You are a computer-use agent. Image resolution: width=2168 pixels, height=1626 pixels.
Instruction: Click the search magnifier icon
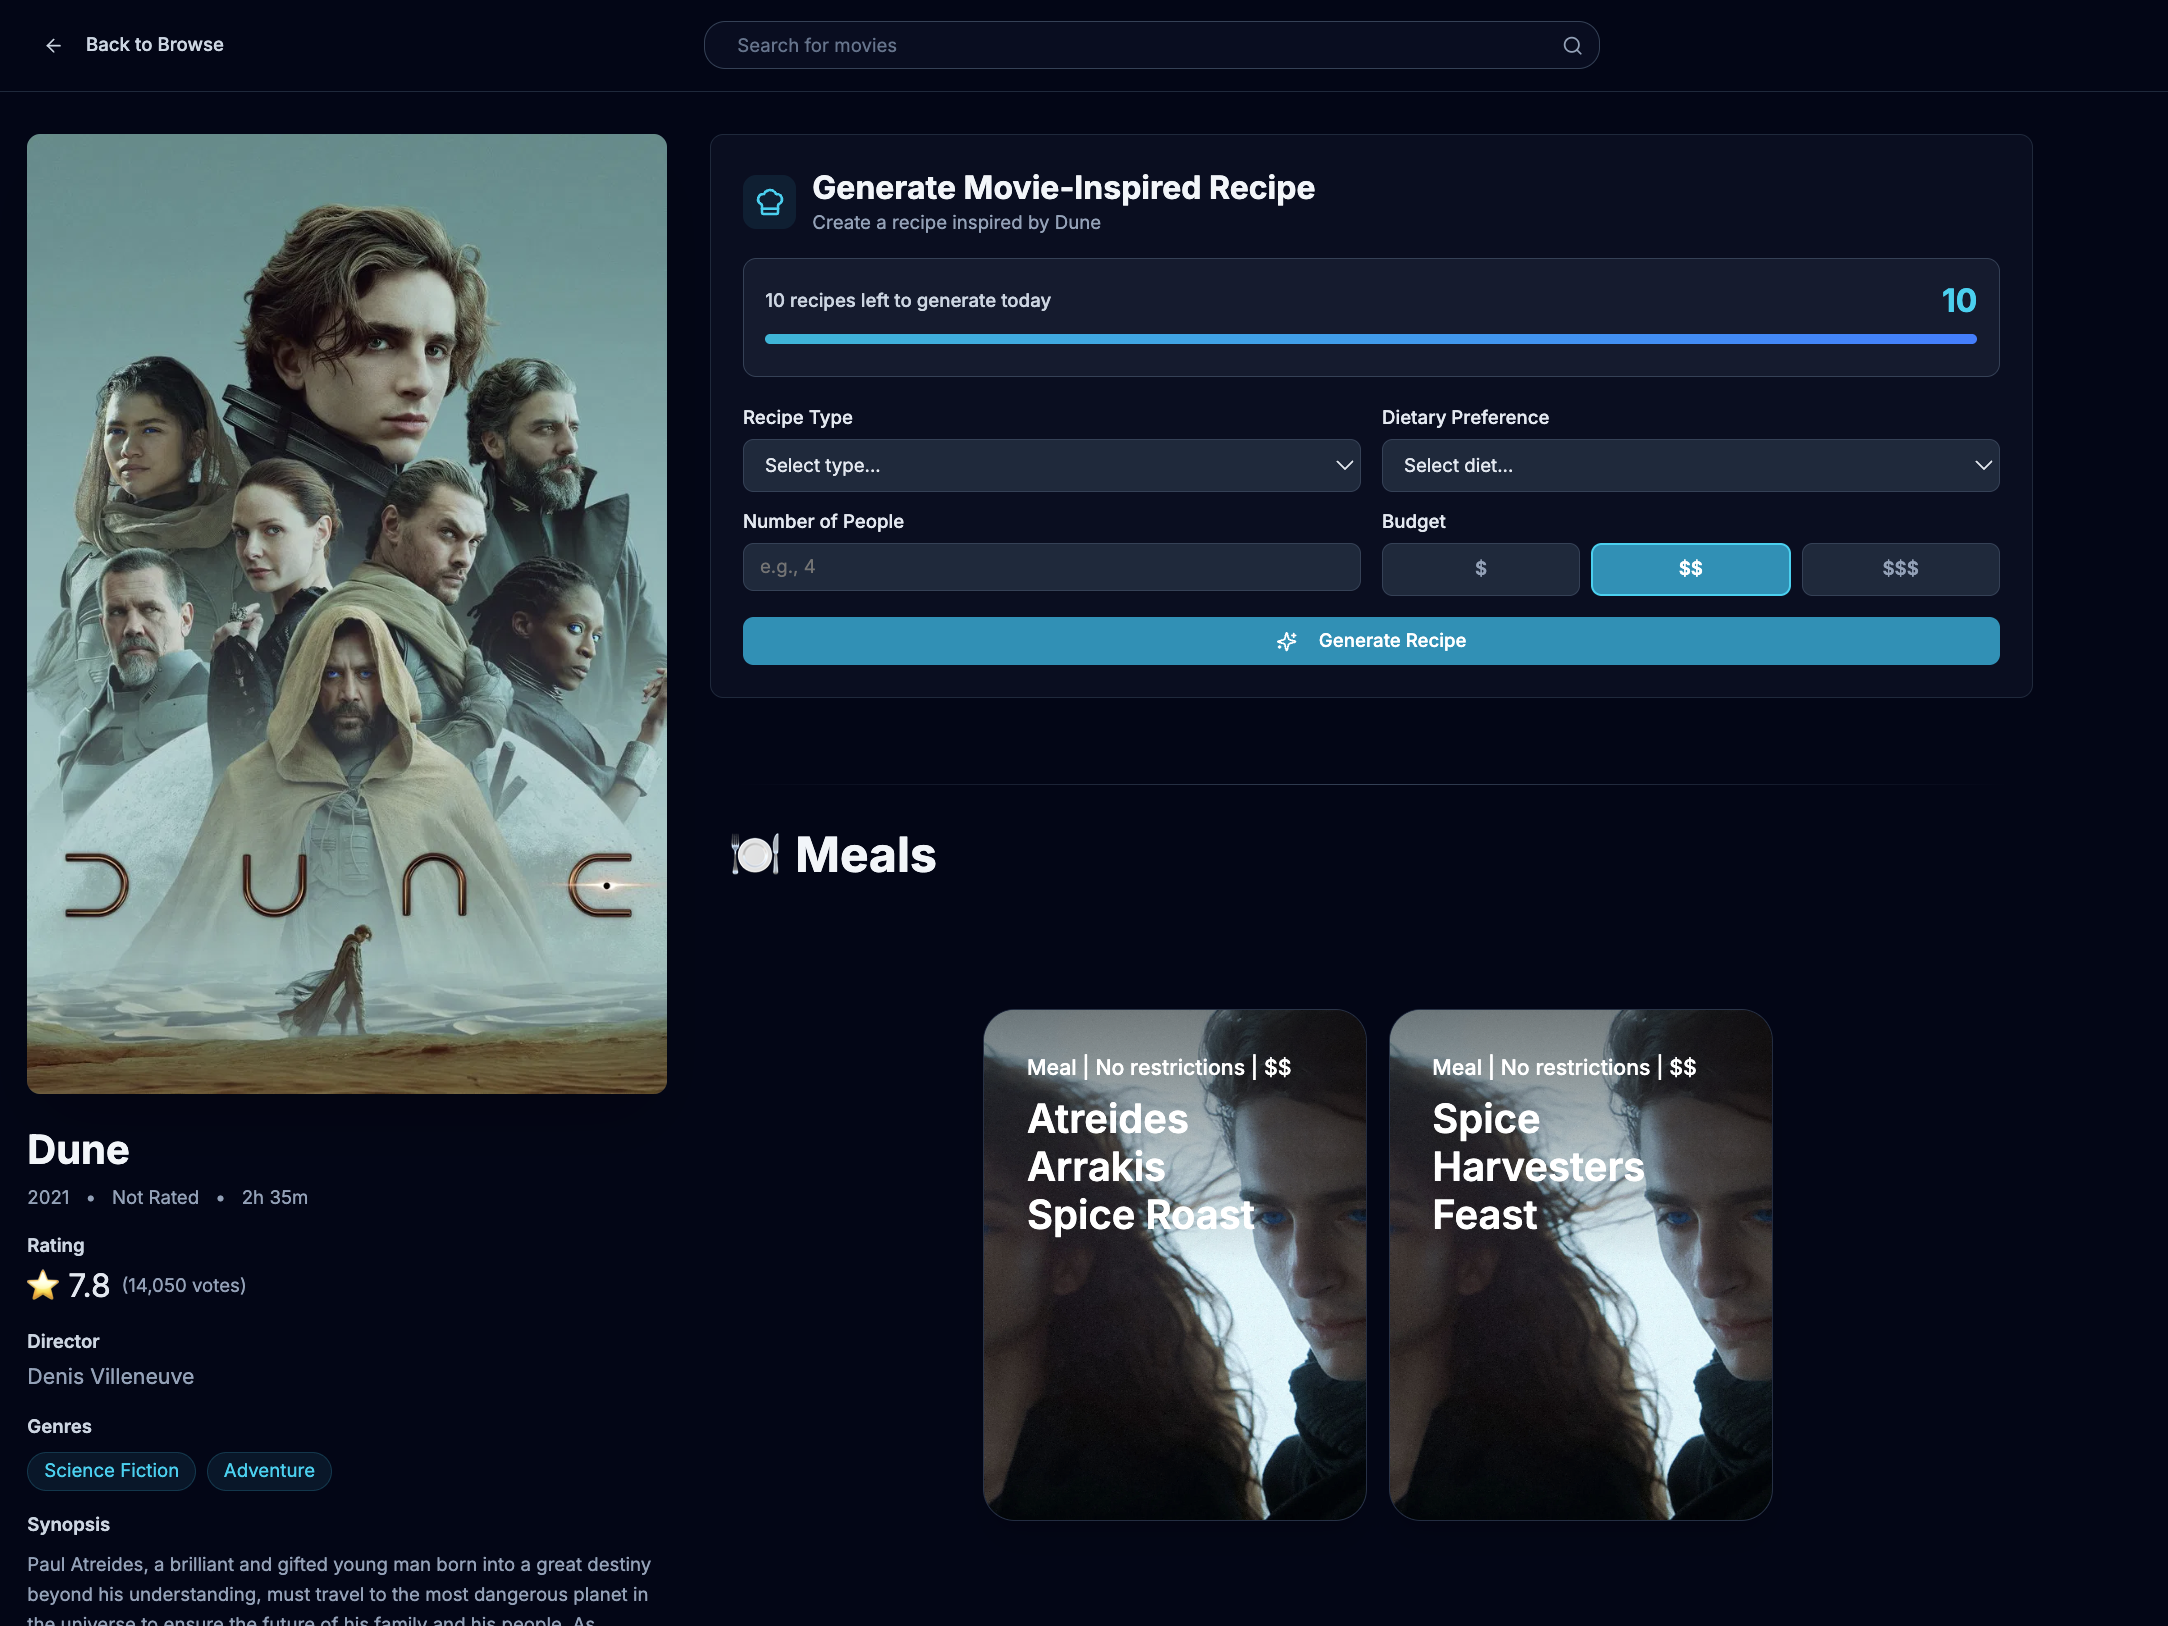click(x=1572, y=45)
